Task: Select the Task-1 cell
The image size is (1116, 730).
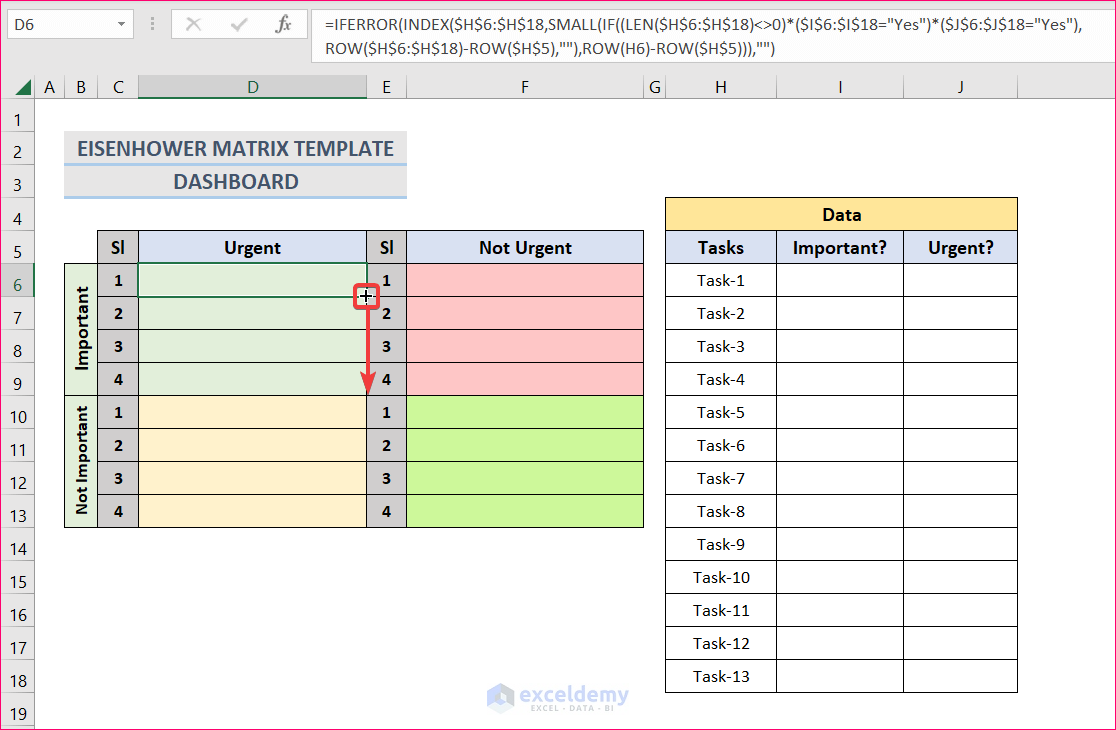Action: pyautogui.click(x=721, y=280)
